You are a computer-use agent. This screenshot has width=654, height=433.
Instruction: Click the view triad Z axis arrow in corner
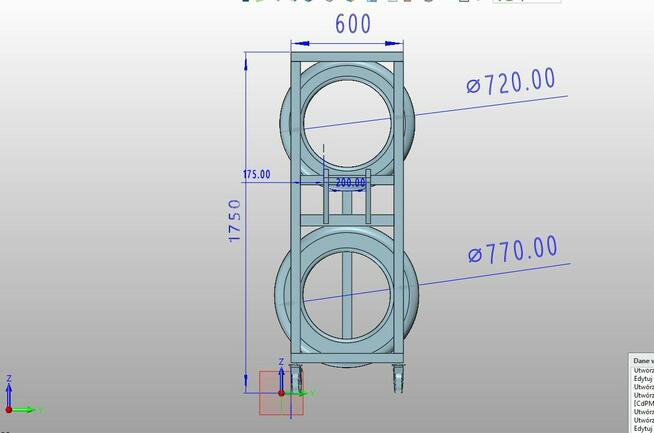(x=9, y=384)
